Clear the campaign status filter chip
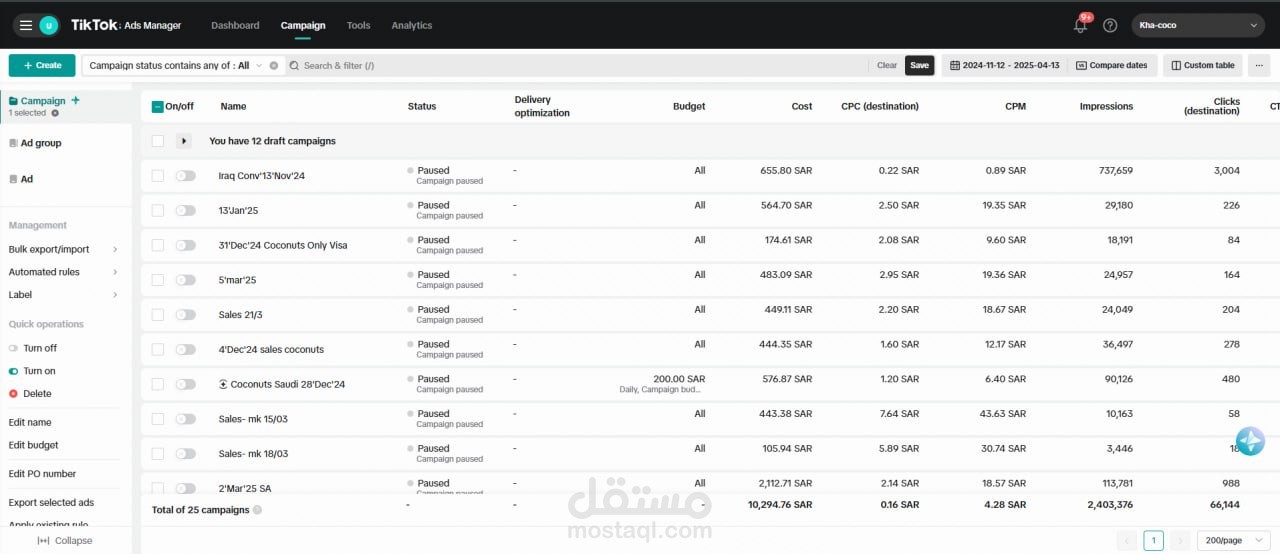 274,65
